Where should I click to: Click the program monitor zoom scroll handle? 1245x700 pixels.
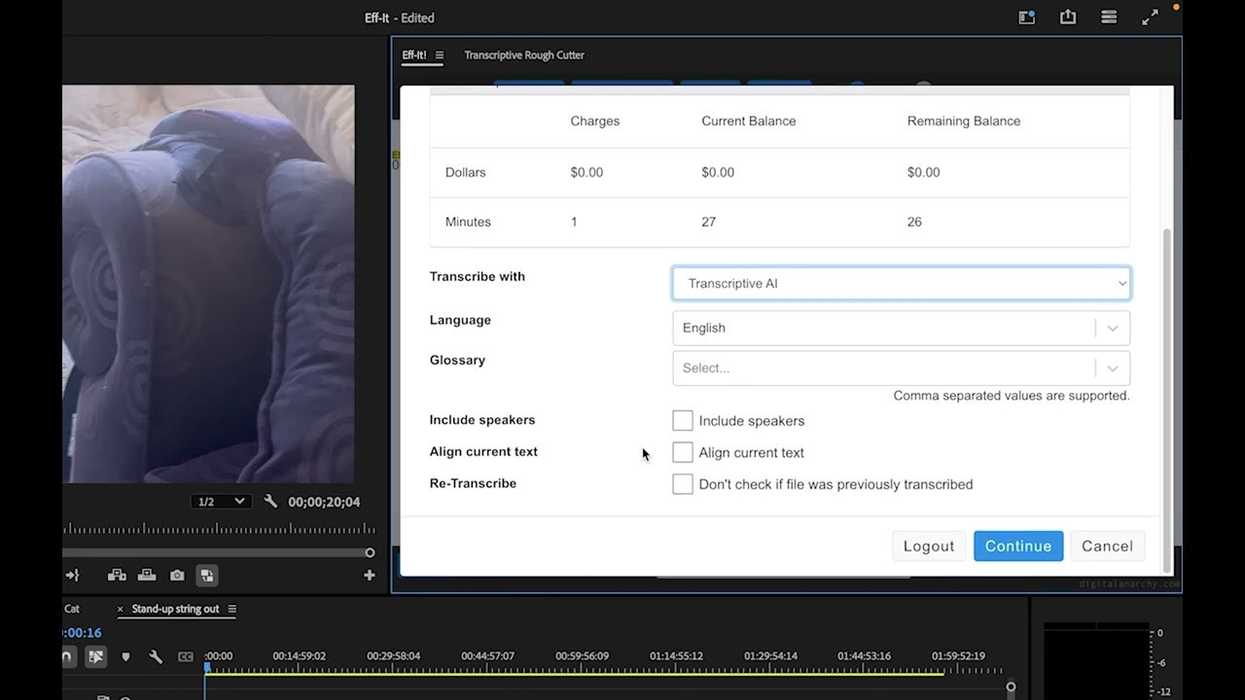(370, 552)
